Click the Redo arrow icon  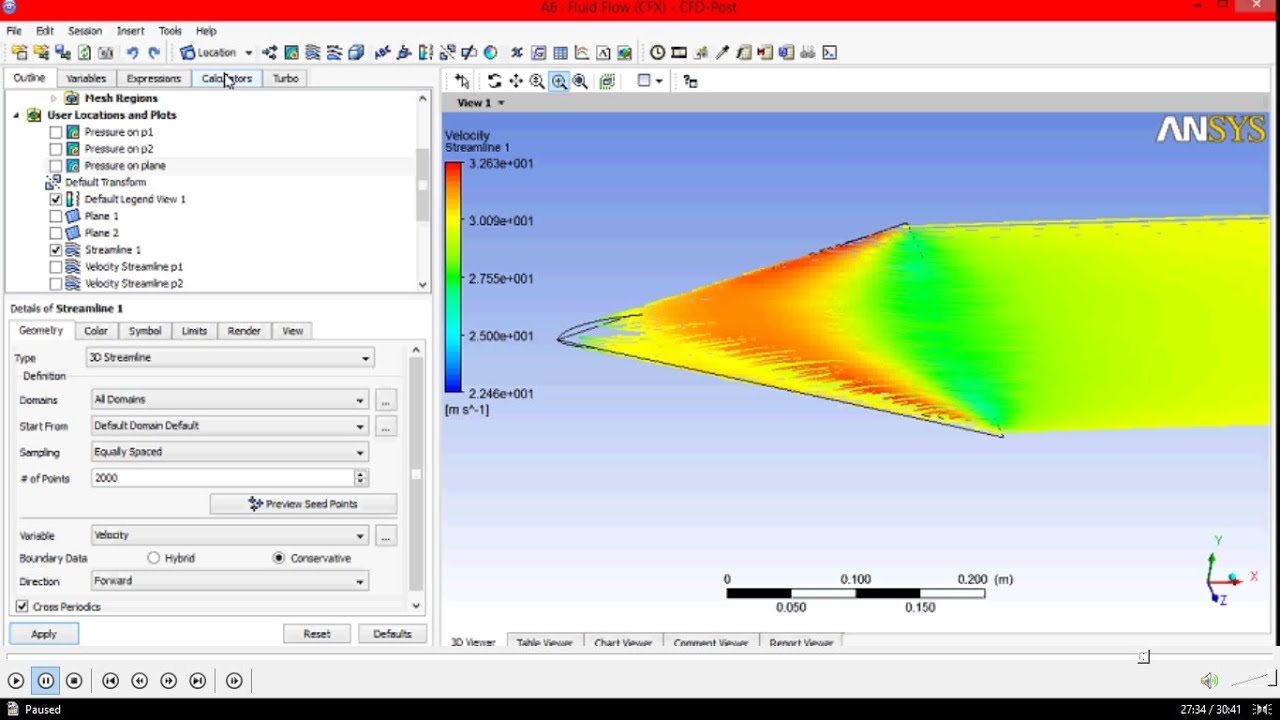pyautogui.click(x=154, y=52)
